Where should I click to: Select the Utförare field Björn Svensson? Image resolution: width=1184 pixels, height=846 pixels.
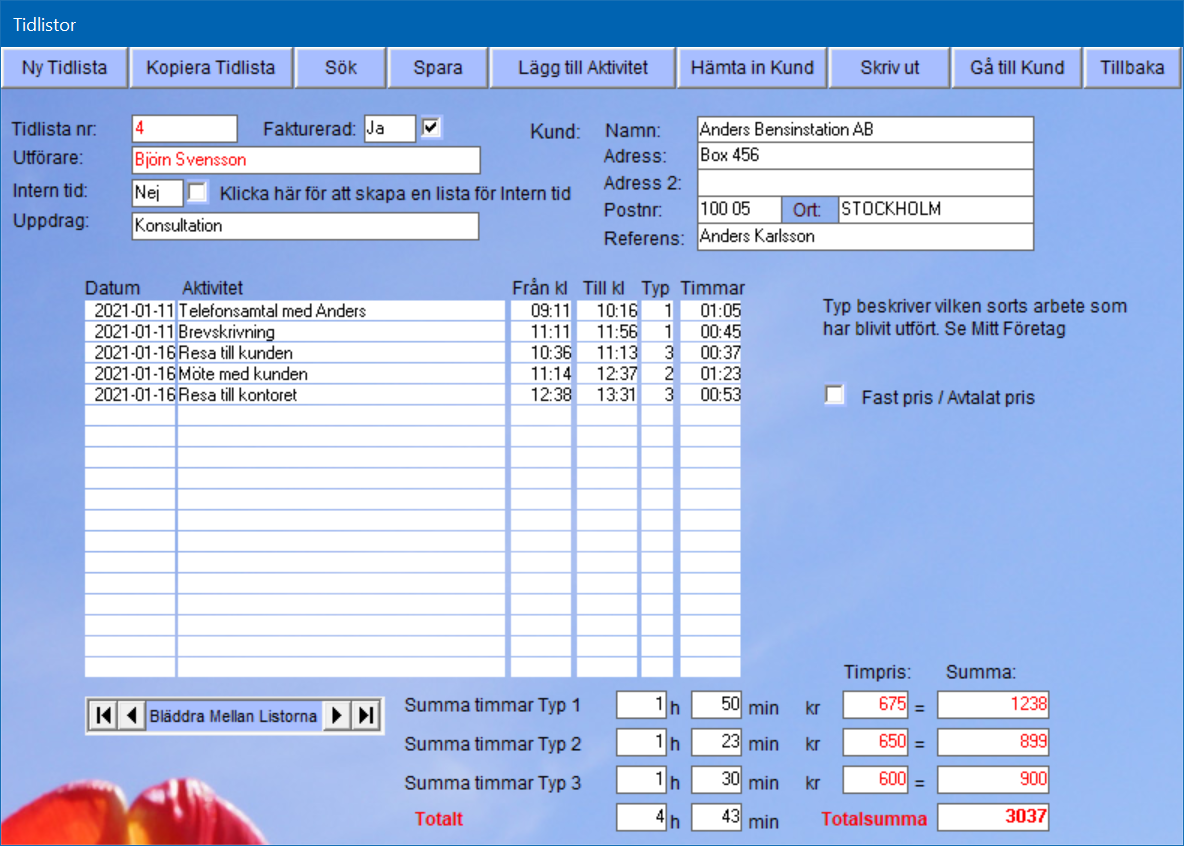pos(305,160)
